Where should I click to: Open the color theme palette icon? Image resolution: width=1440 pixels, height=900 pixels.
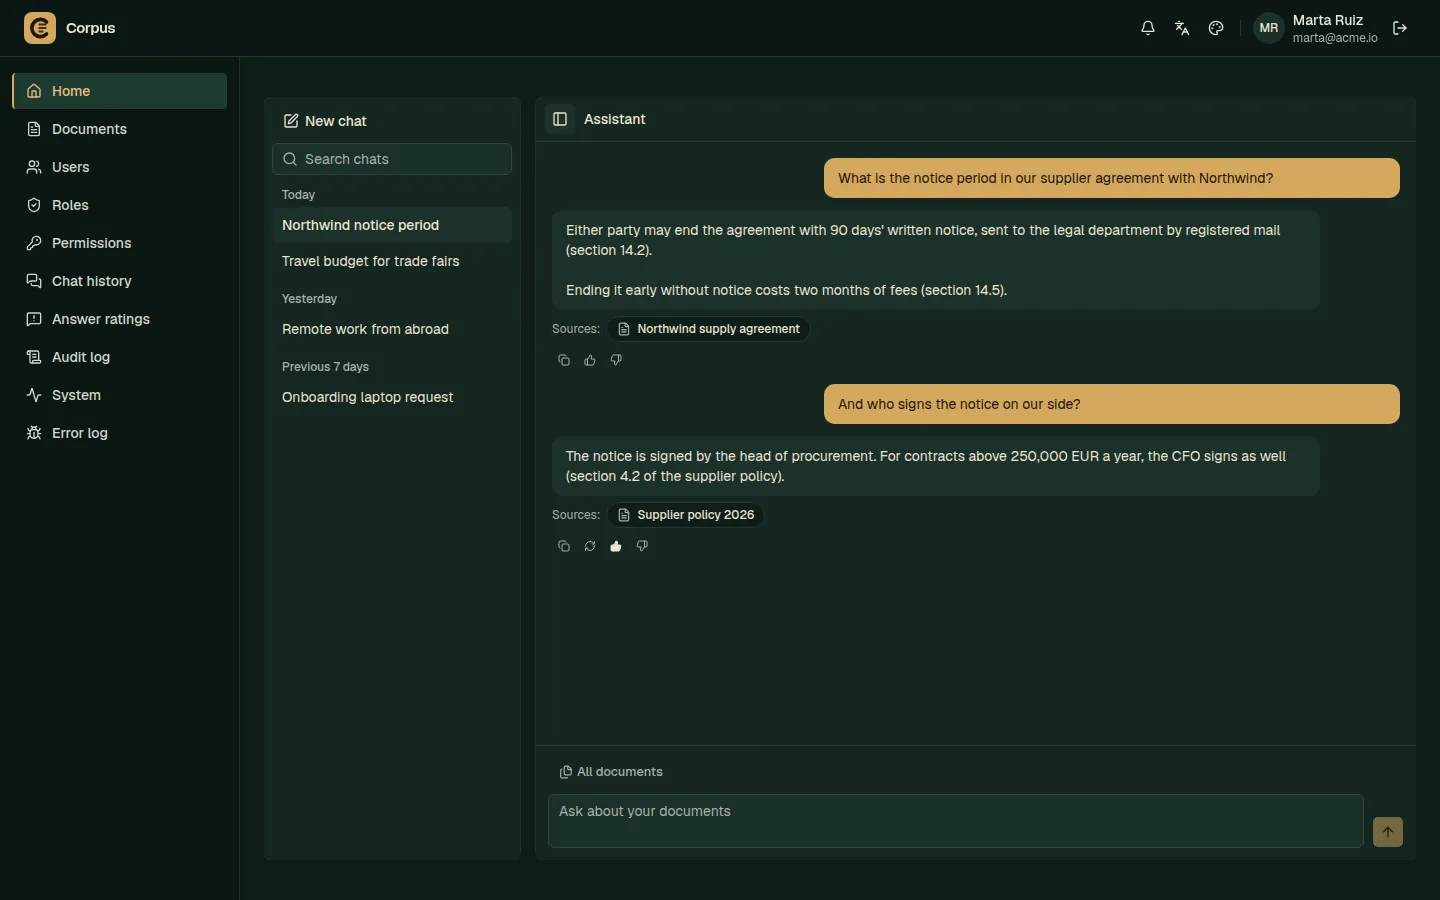1216,28
